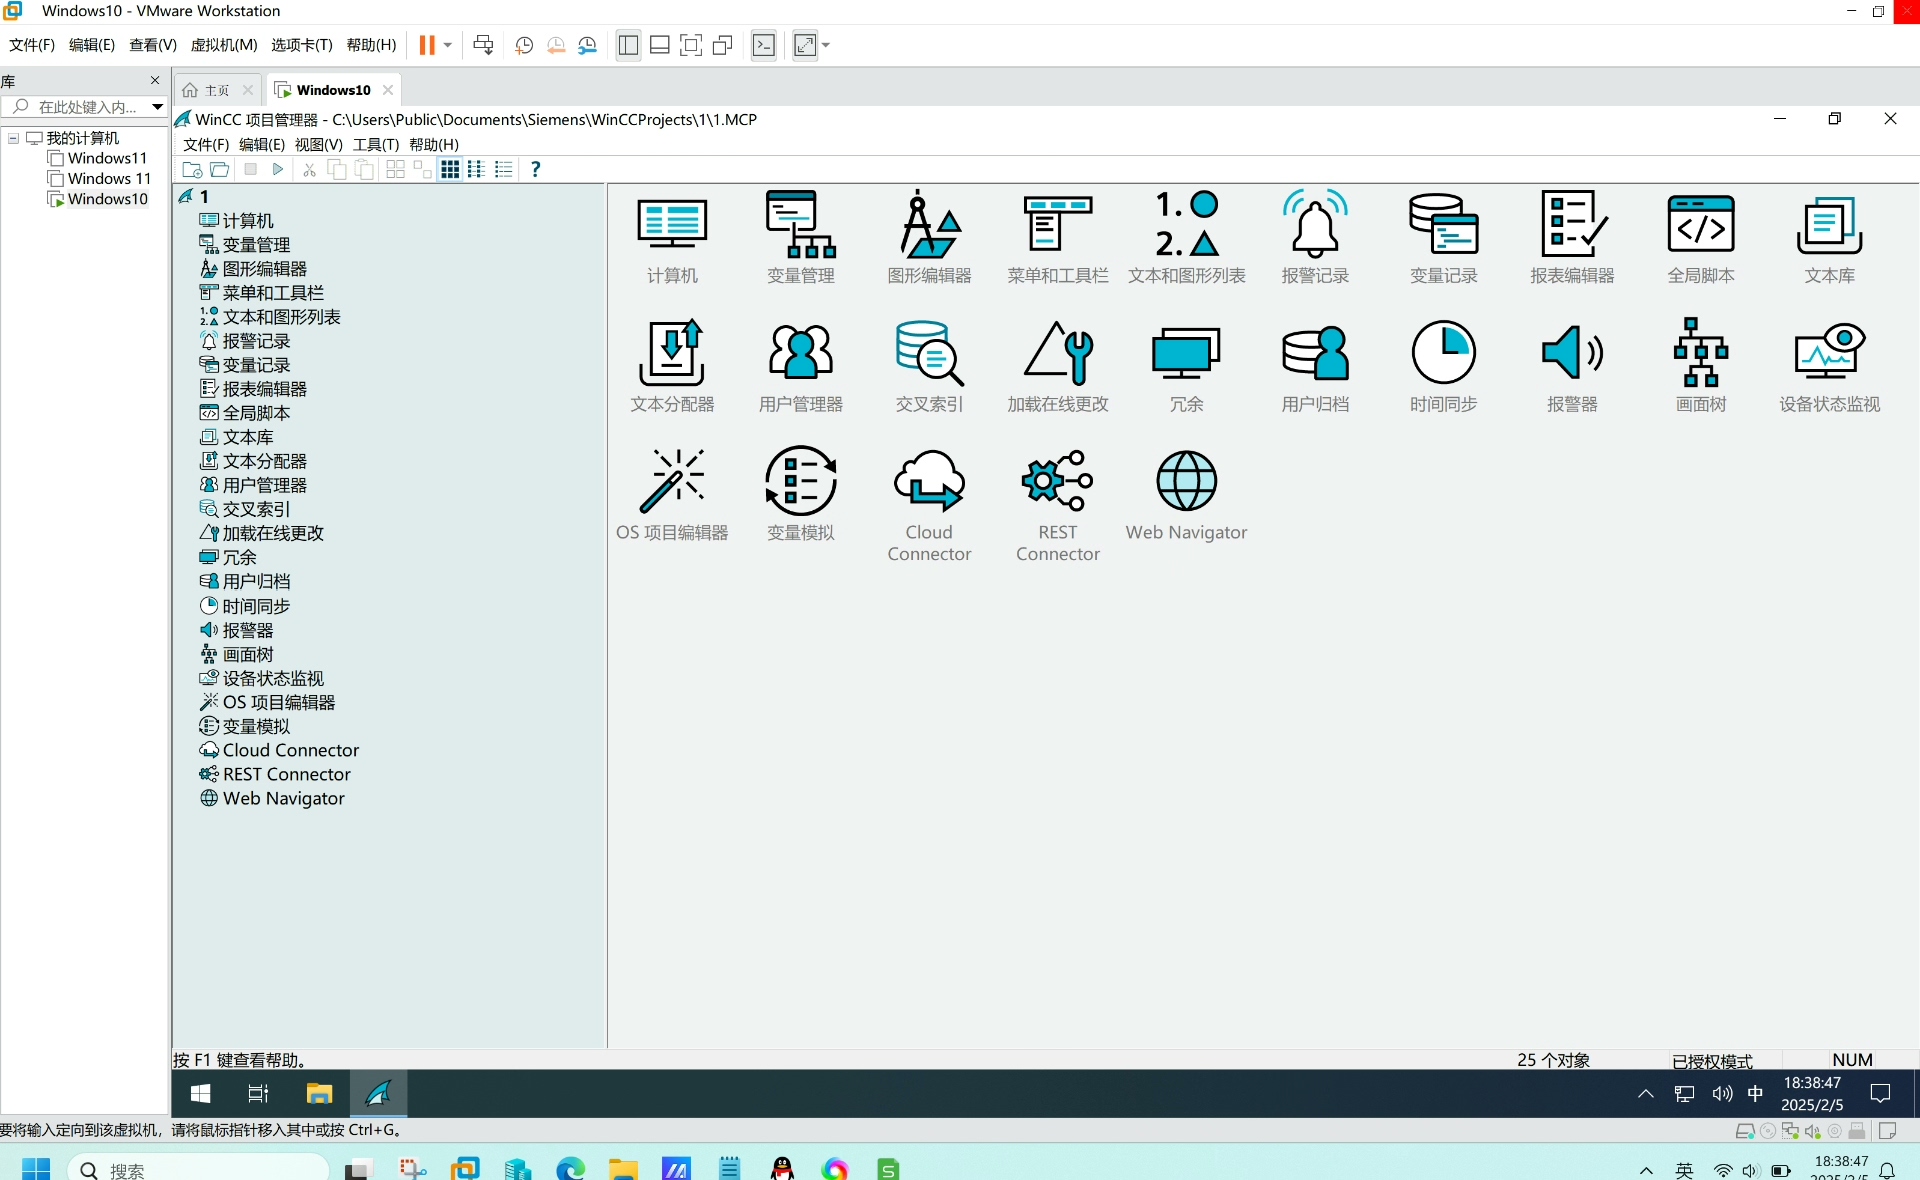Select the Web Navigator globe icon

tap(1186, 496)
